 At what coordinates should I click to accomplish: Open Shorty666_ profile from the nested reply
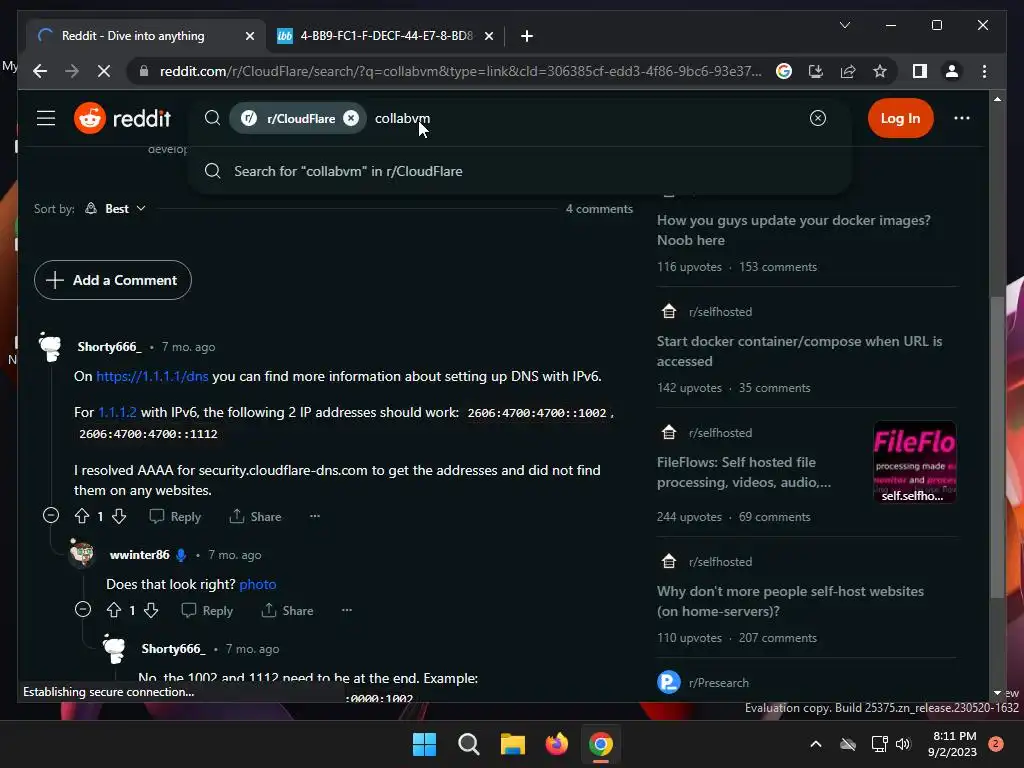point(173,648)
